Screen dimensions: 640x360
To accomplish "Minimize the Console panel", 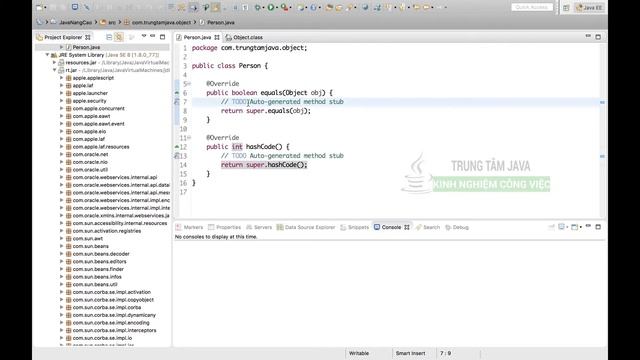I will 588,227.
